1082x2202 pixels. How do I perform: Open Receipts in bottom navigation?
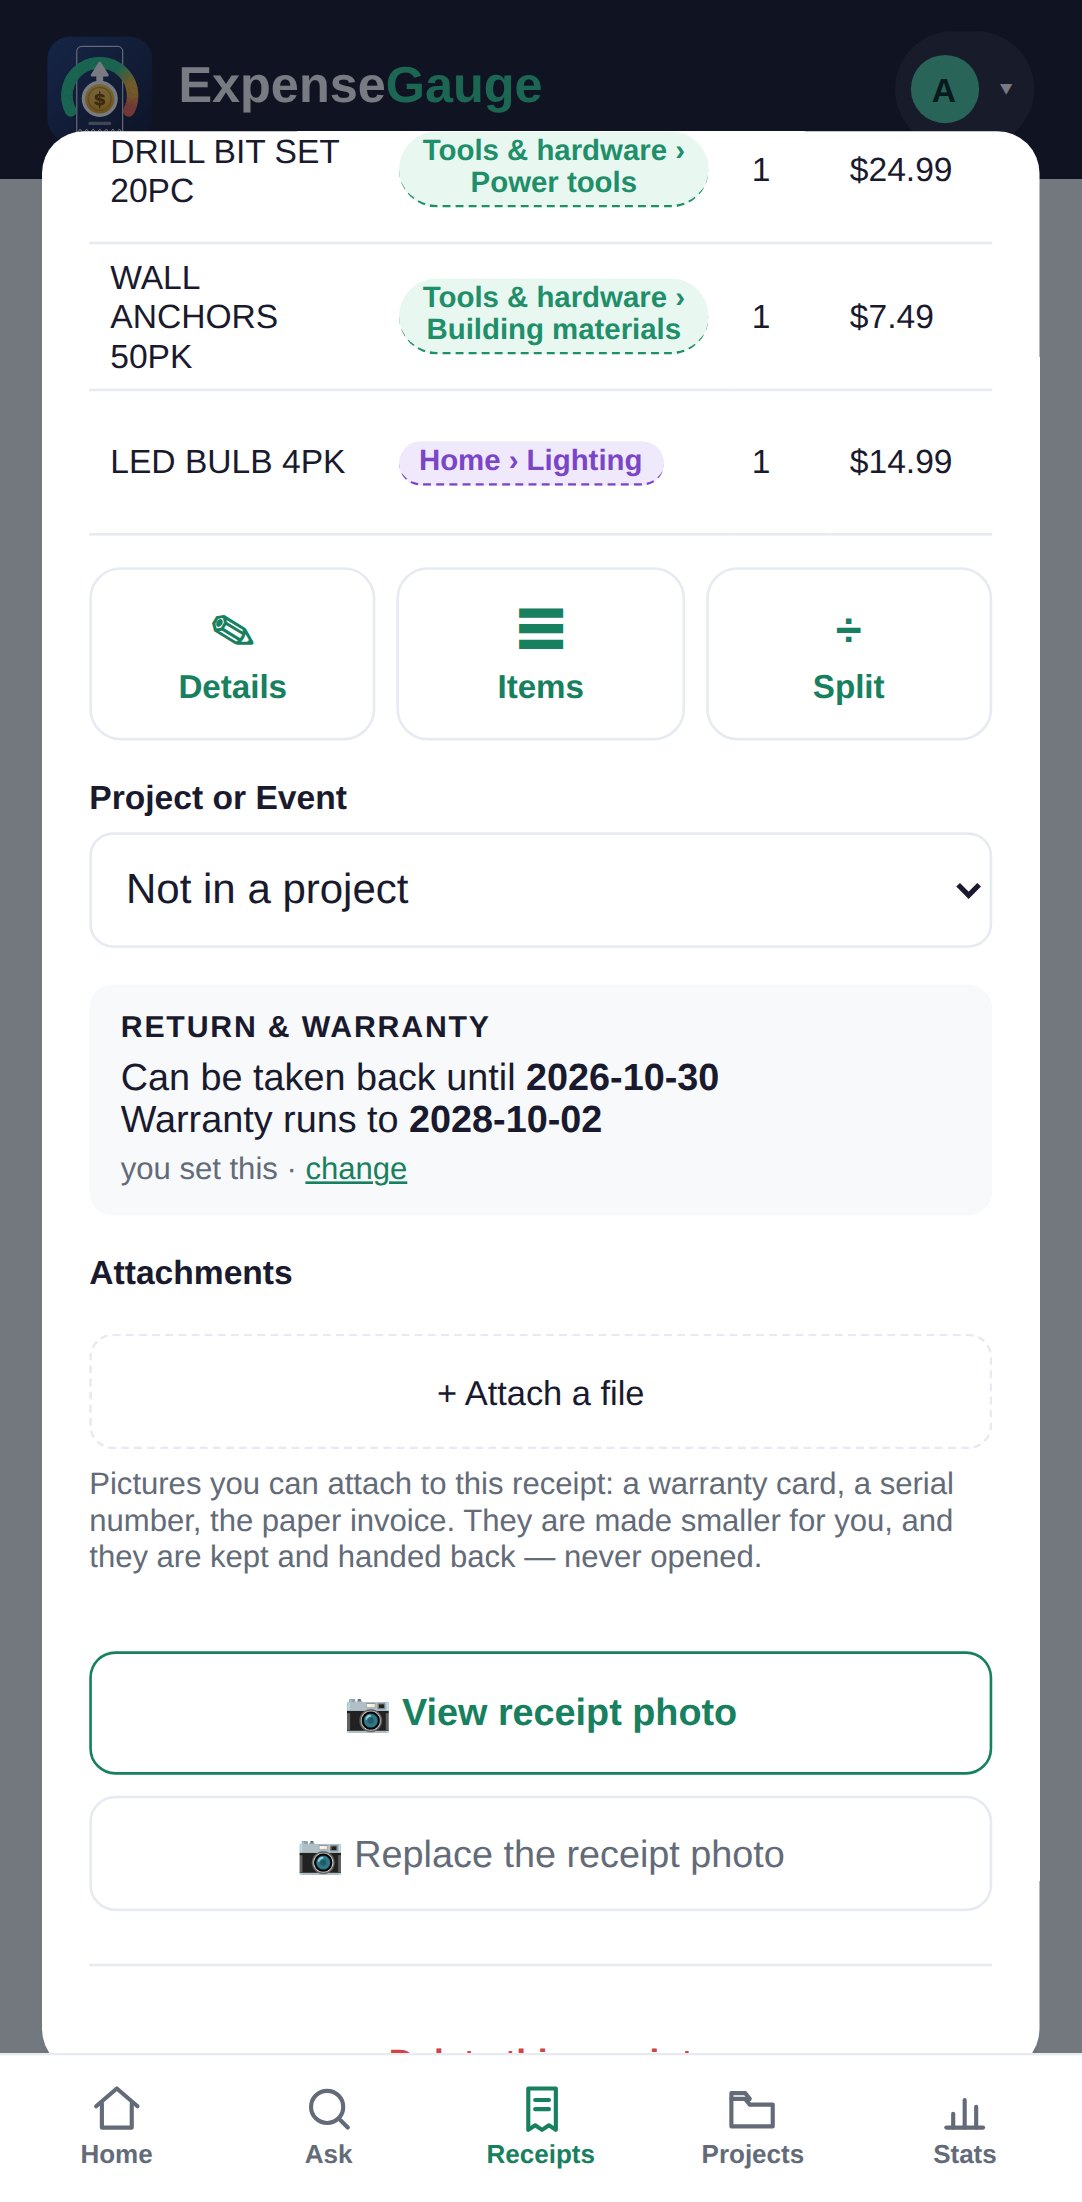(x=540, y=2126)
